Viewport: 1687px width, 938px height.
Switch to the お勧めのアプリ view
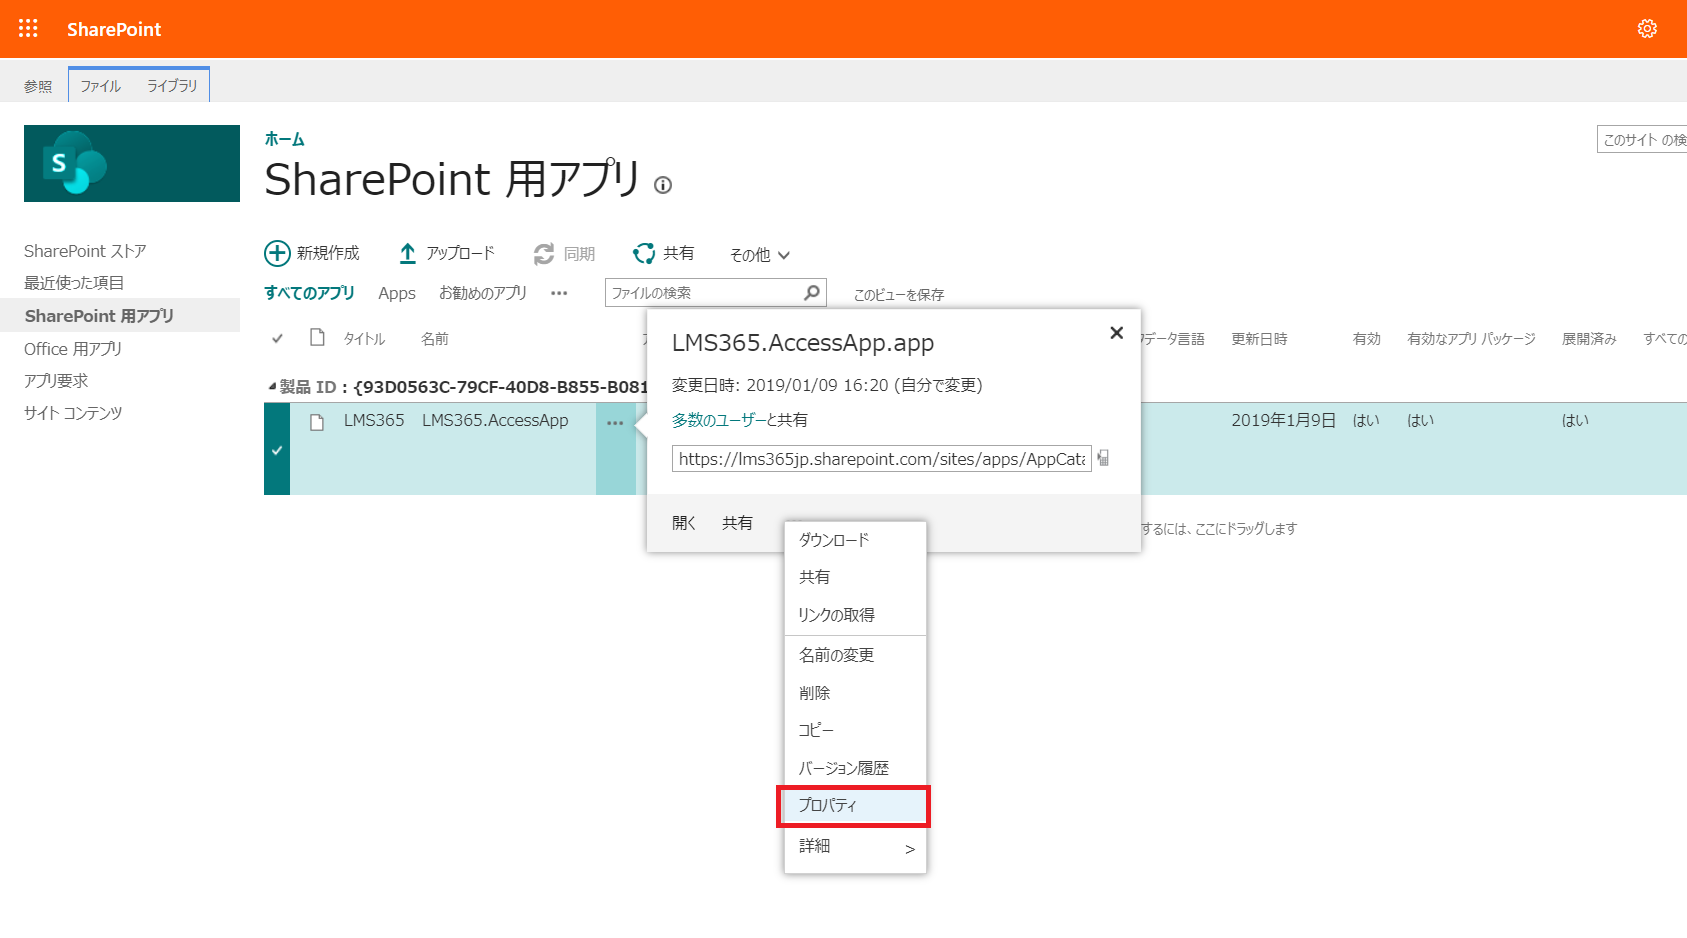pyautogui.click(x=483, y=293)
